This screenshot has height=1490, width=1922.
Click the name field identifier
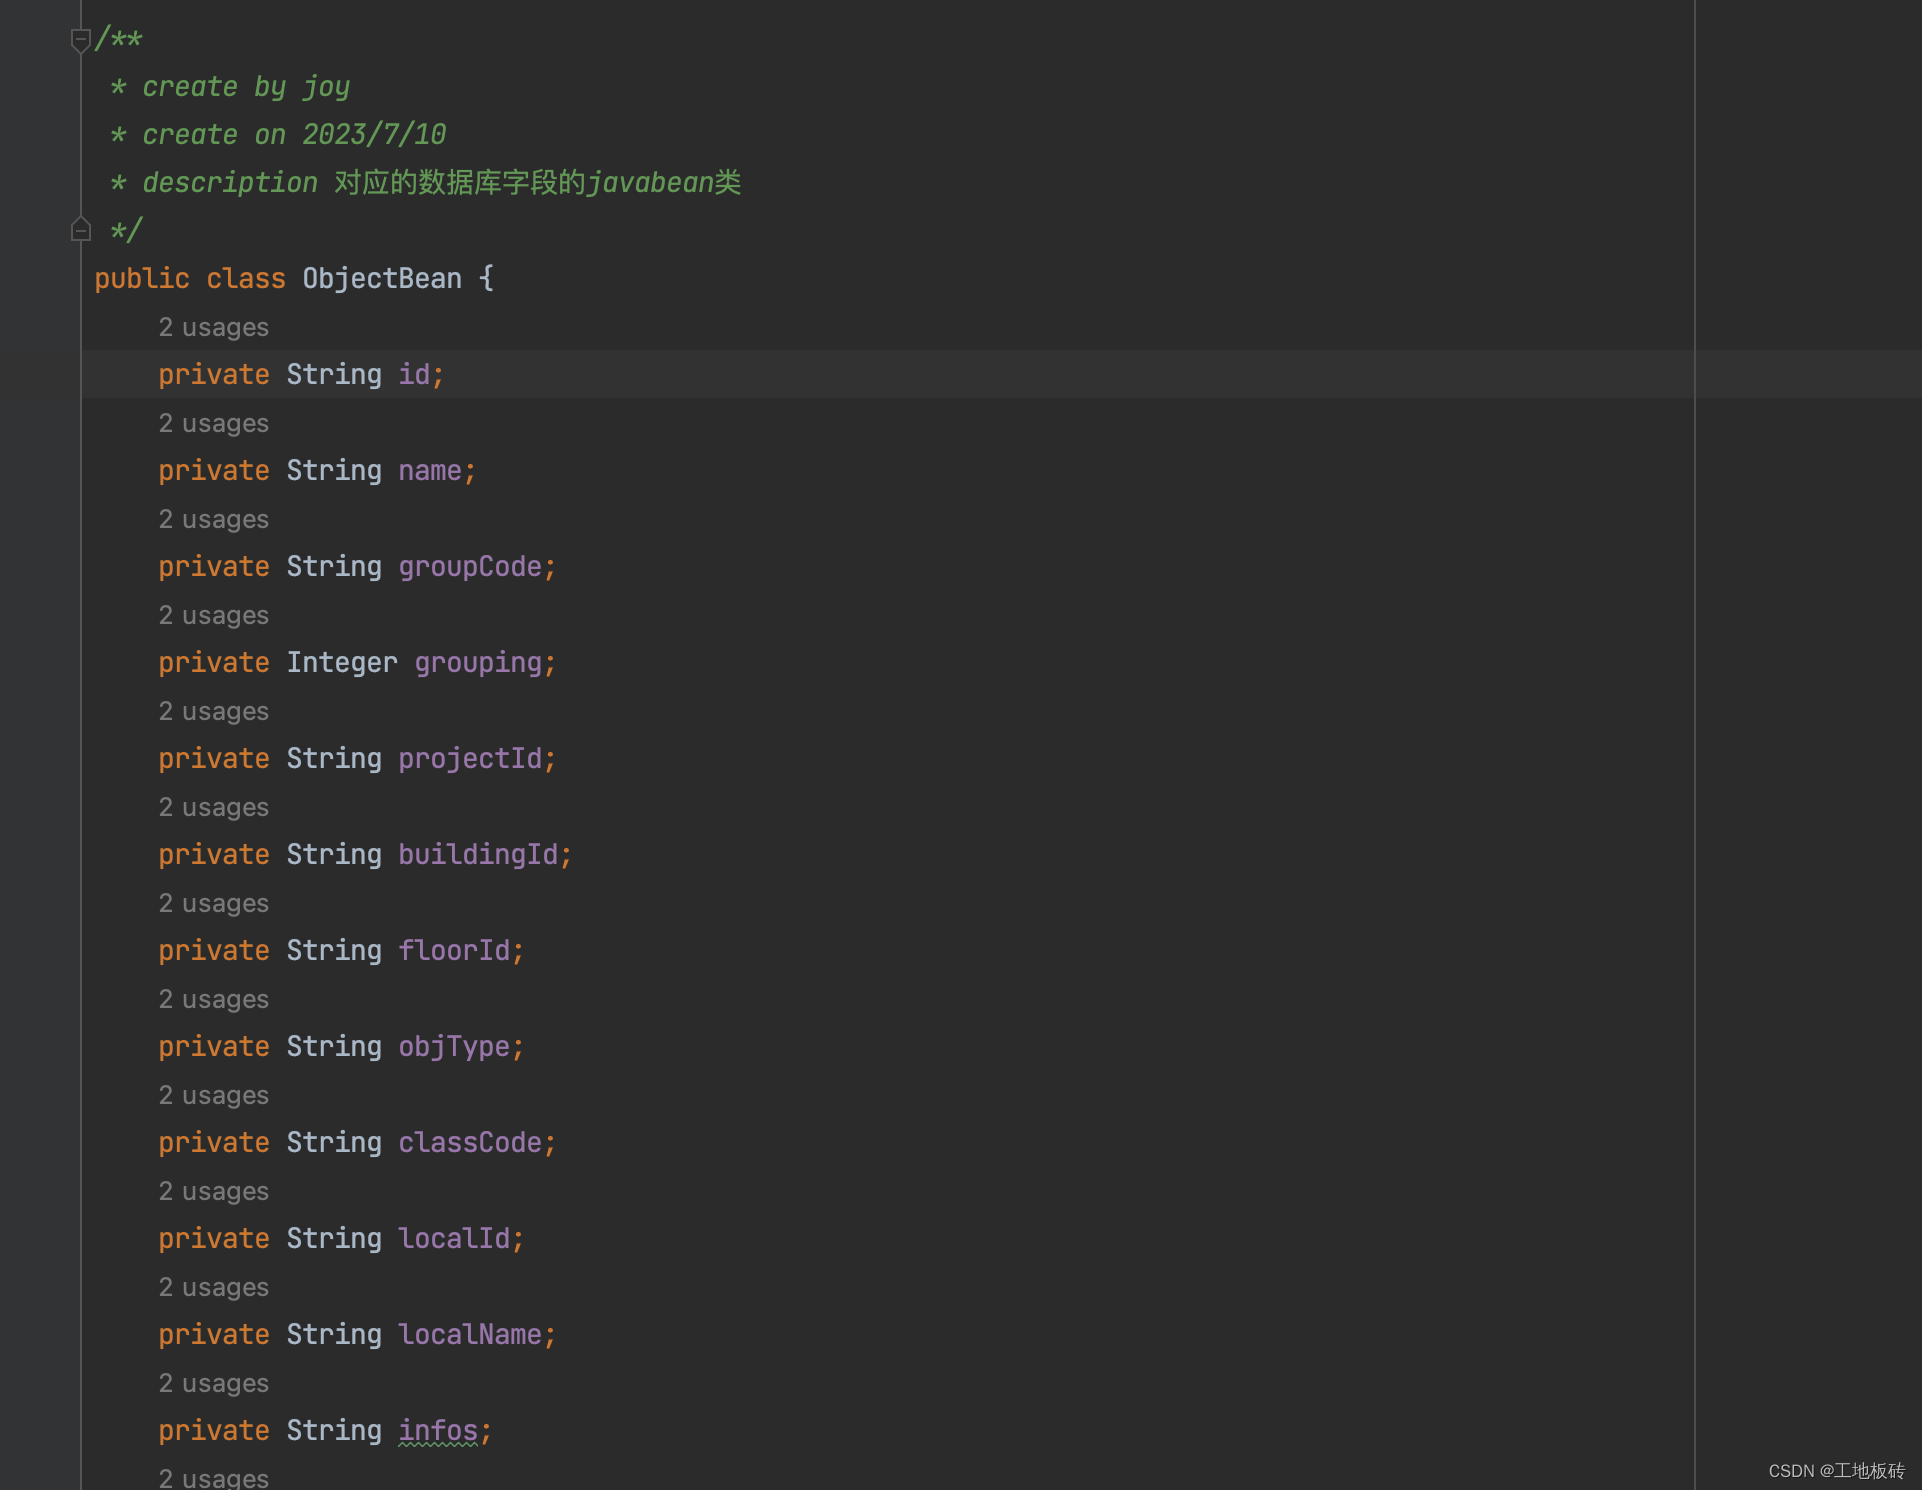[430, 470]
